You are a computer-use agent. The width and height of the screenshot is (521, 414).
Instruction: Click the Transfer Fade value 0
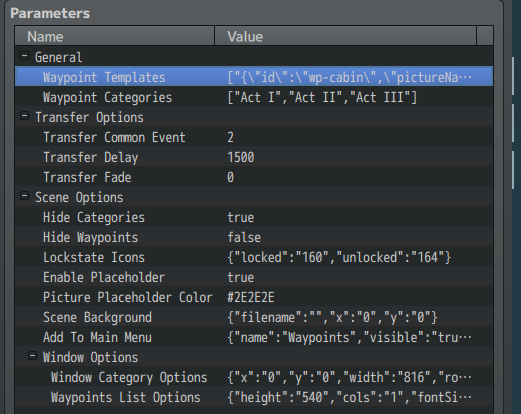click(230, 177)
